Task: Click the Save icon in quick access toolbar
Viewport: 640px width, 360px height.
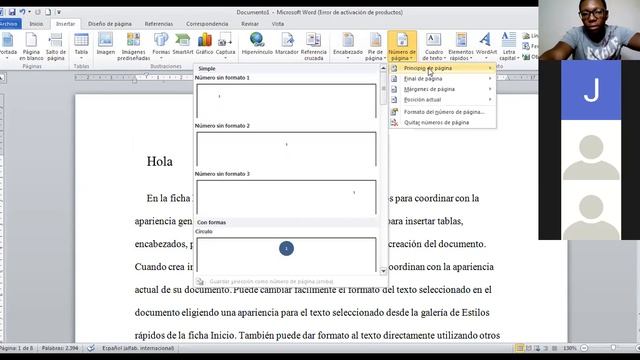Action: (12, 12)
